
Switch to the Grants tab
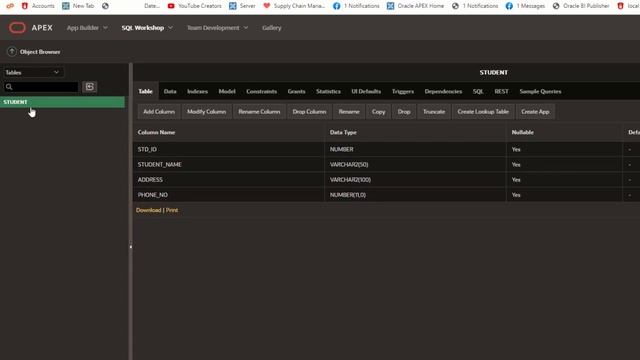pyautogui.click(x=296, y=91)
